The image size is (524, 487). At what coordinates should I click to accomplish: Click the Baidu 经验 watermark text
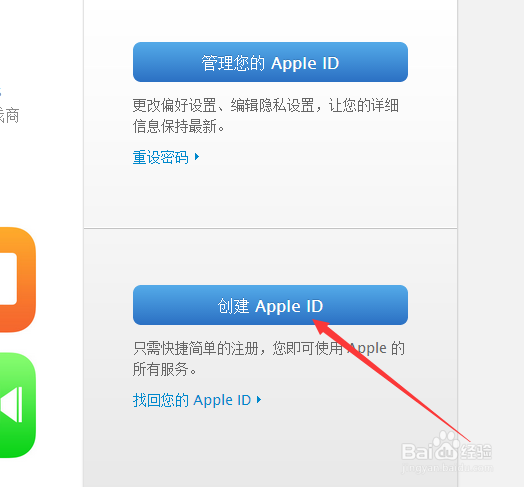coord(476,451)
